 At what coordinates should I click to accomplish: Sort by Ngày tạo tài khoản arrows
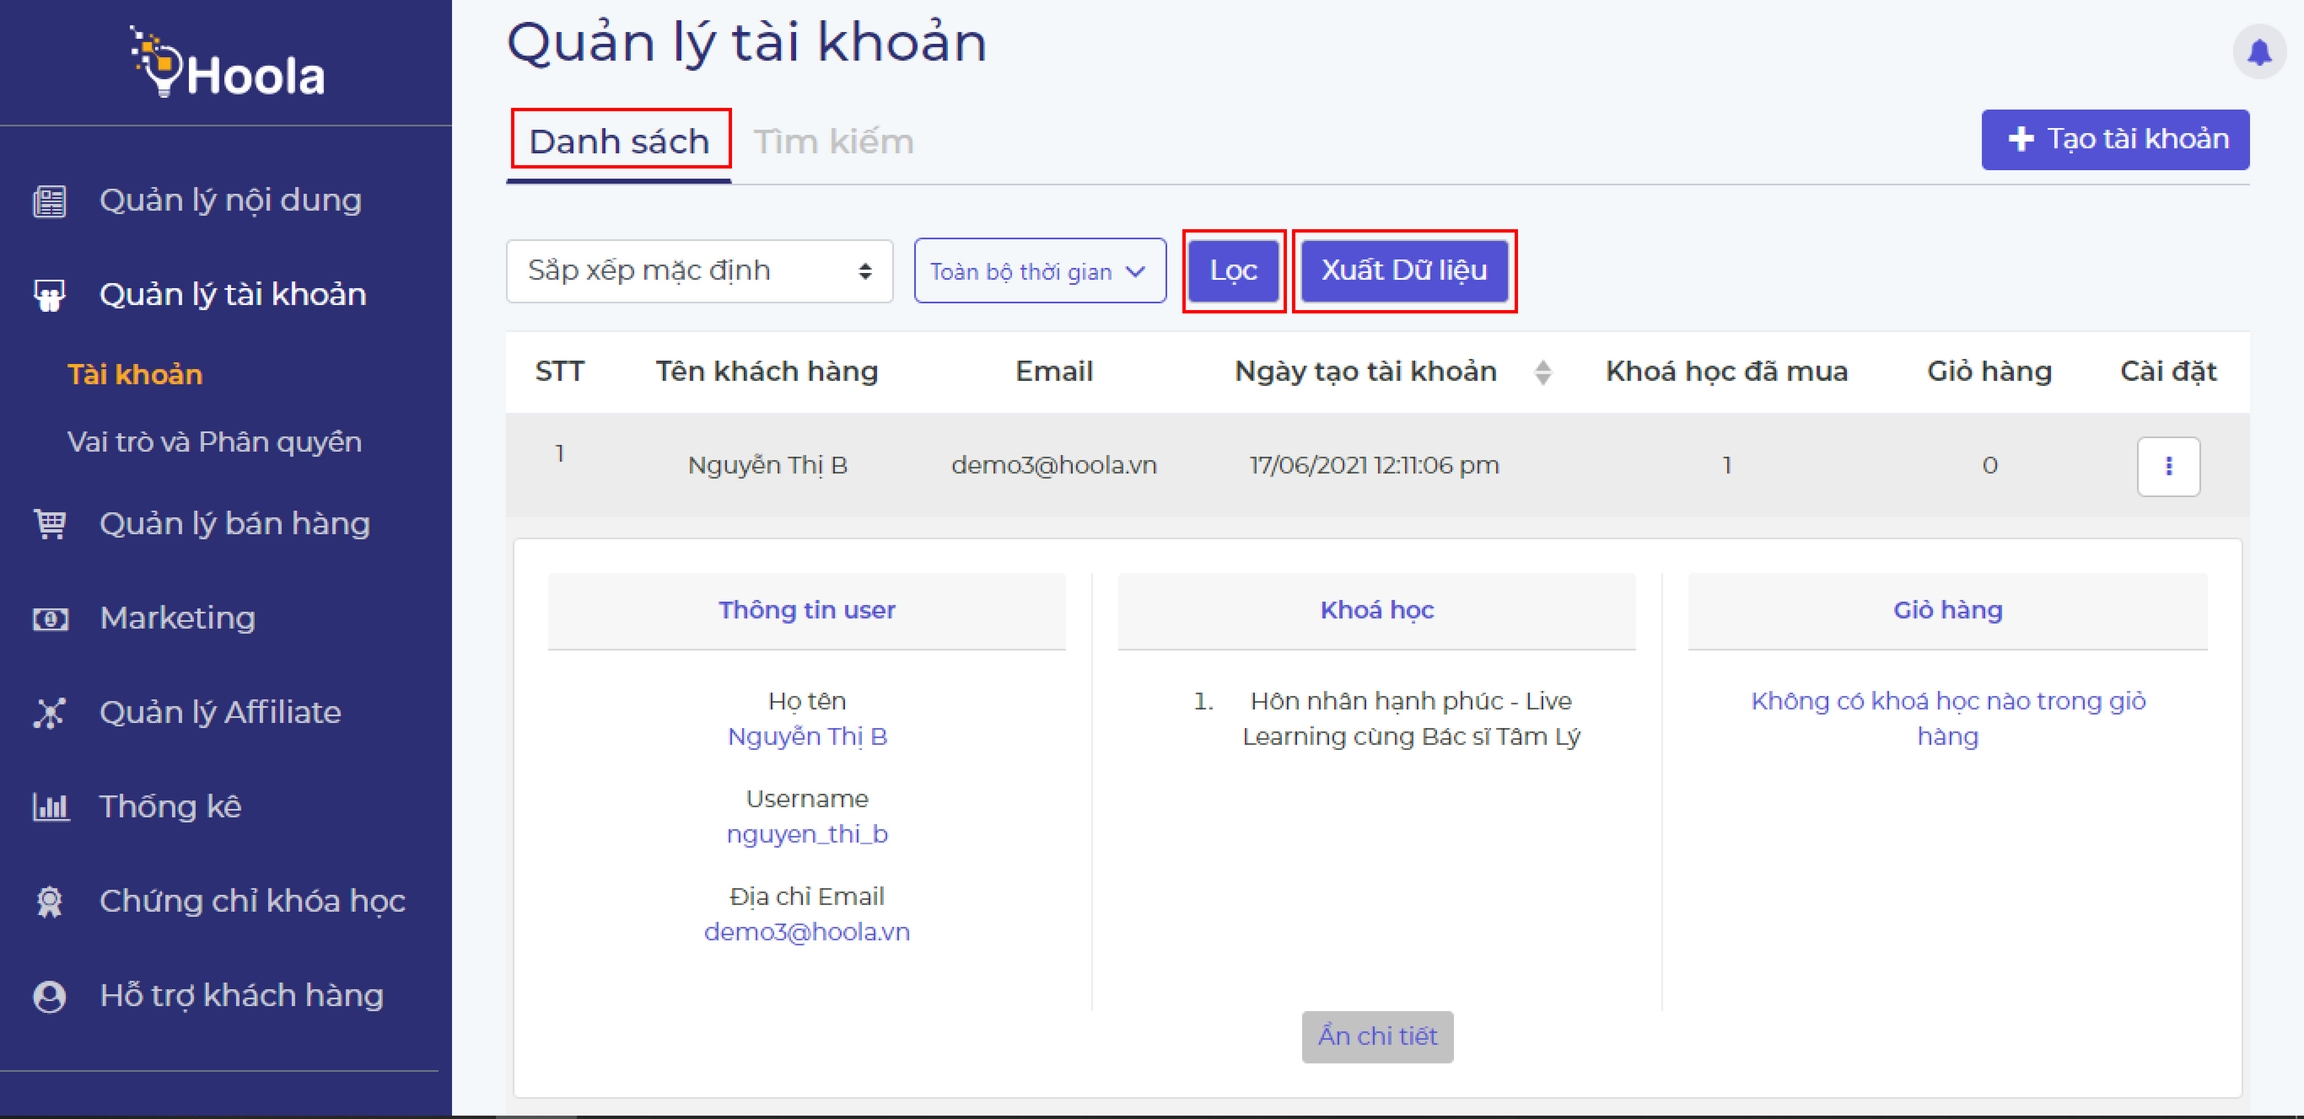point(1542,373)
